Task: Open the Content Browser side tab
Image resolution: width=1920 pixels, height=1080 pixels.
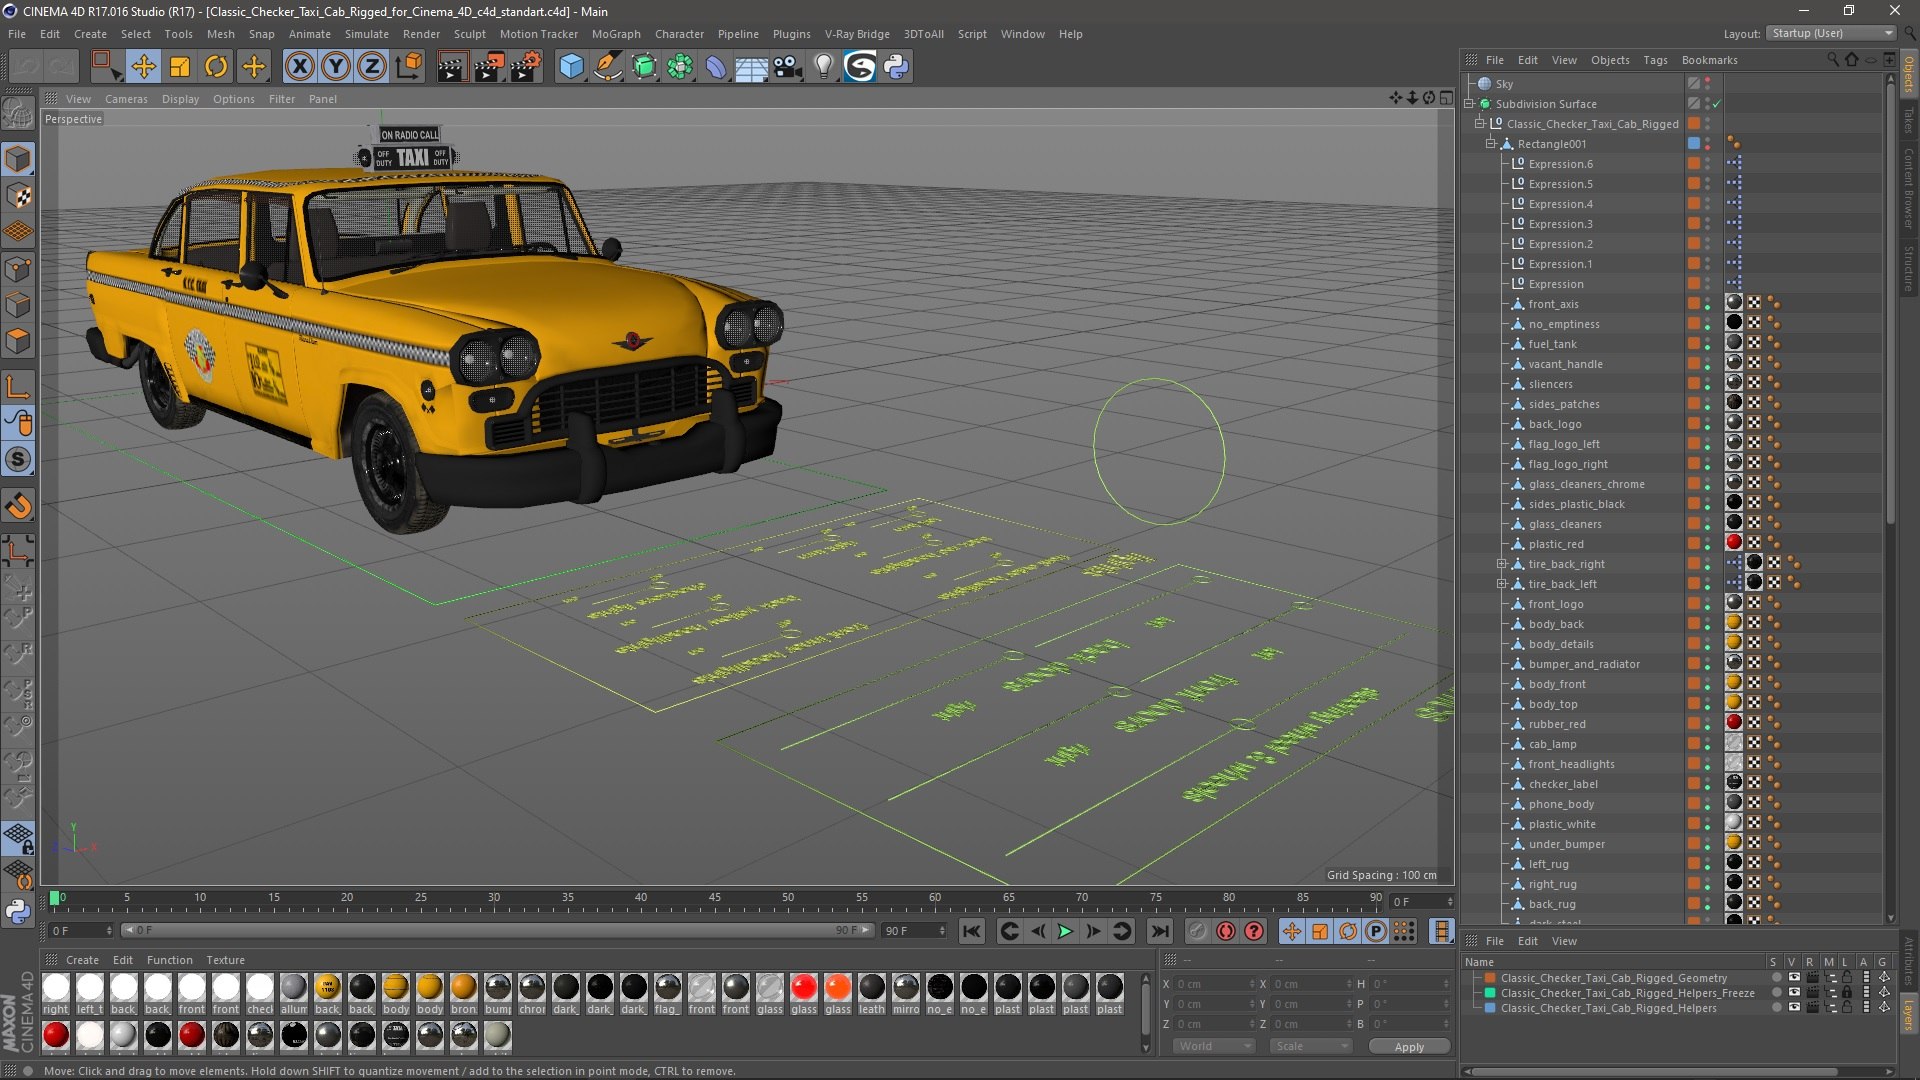Action: (x=1908, y=188)
